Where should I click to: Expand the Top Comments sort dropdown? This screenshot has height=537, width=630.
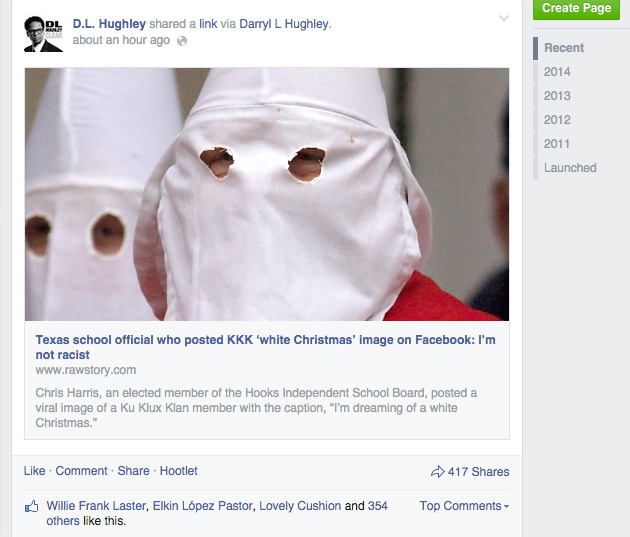[464, 506]
